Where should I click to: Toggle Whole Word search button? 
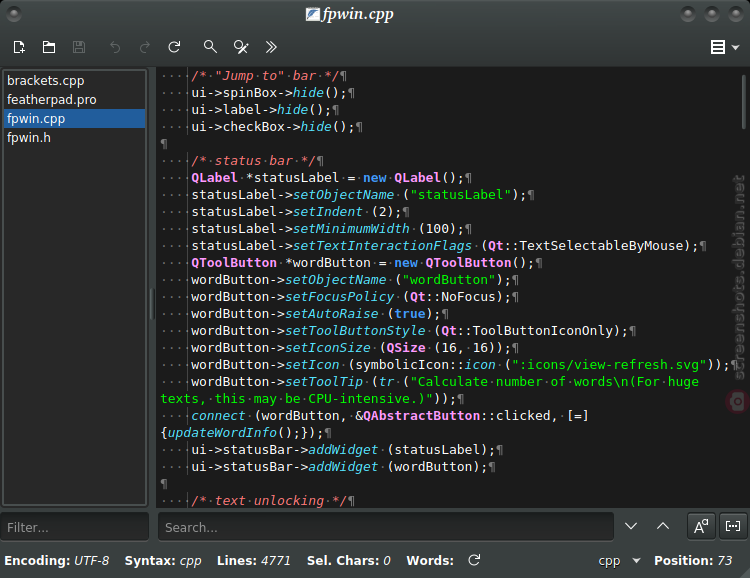[733, 526]
